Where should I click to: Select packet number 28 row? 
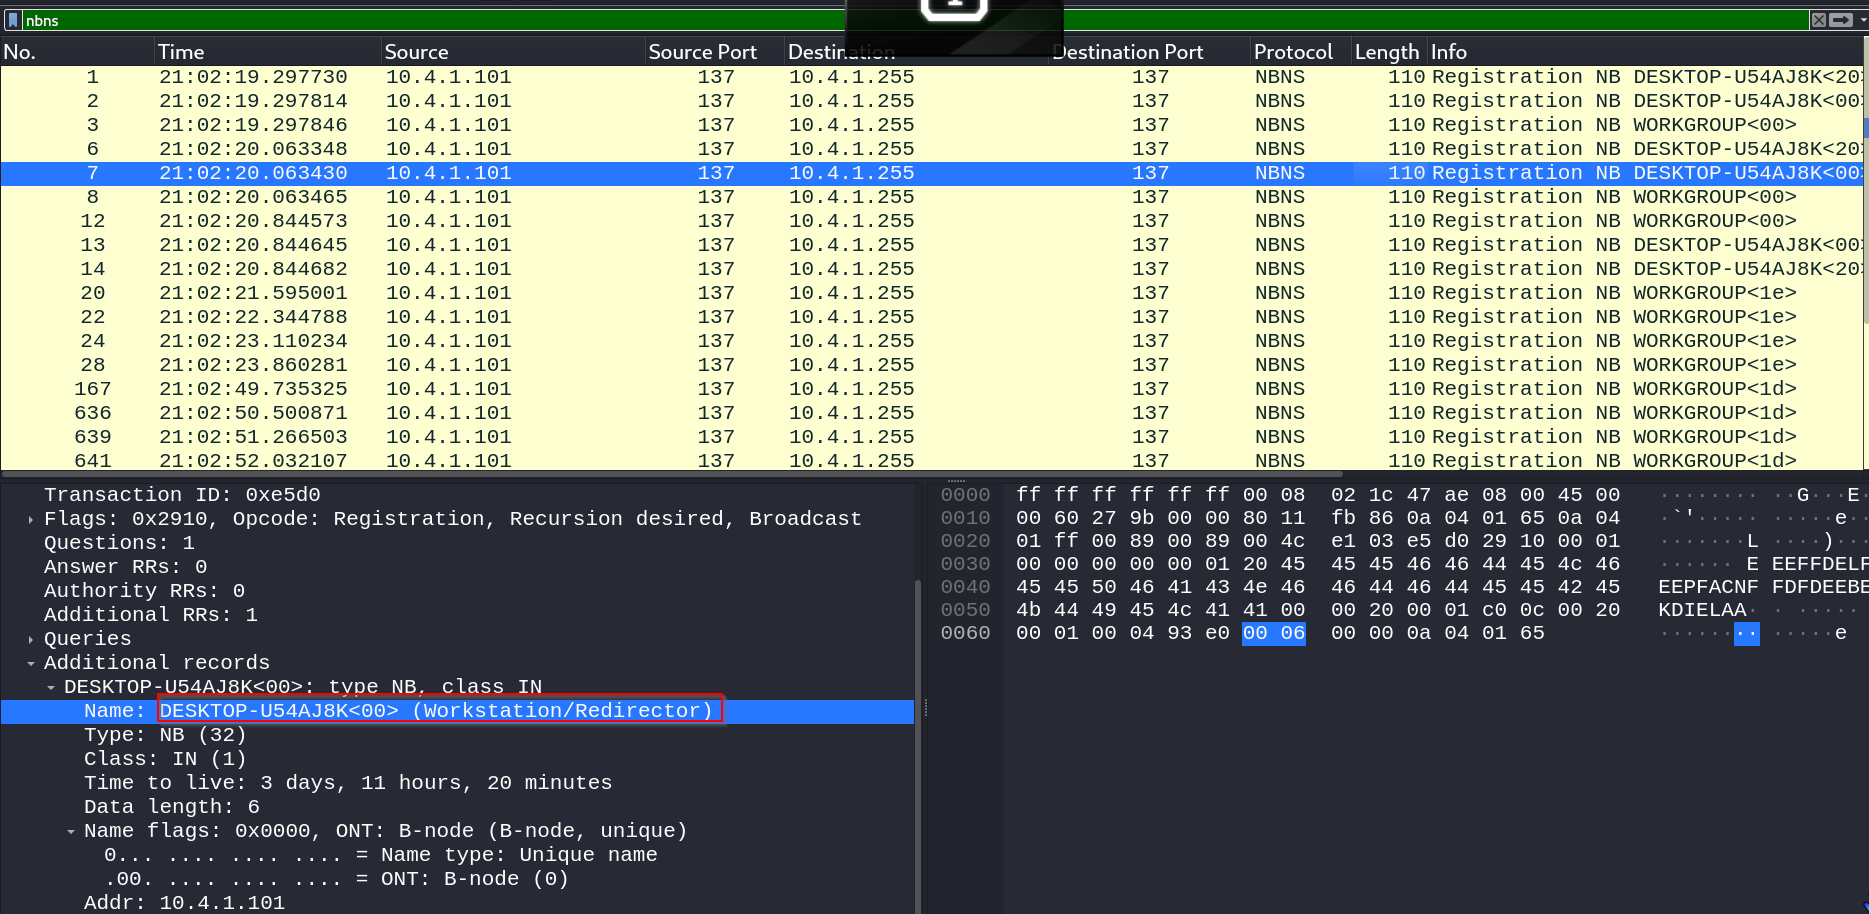click(930, 365)
